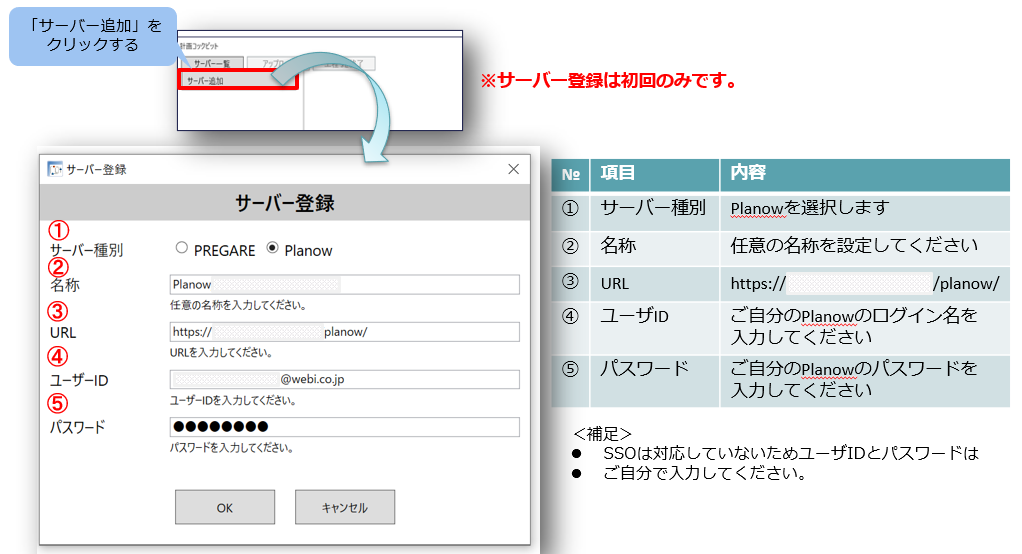The height and width of the screenshot is (554, 1022).
Task: Click the パスワード label in the dialog
Action: (x=78, y=428)
